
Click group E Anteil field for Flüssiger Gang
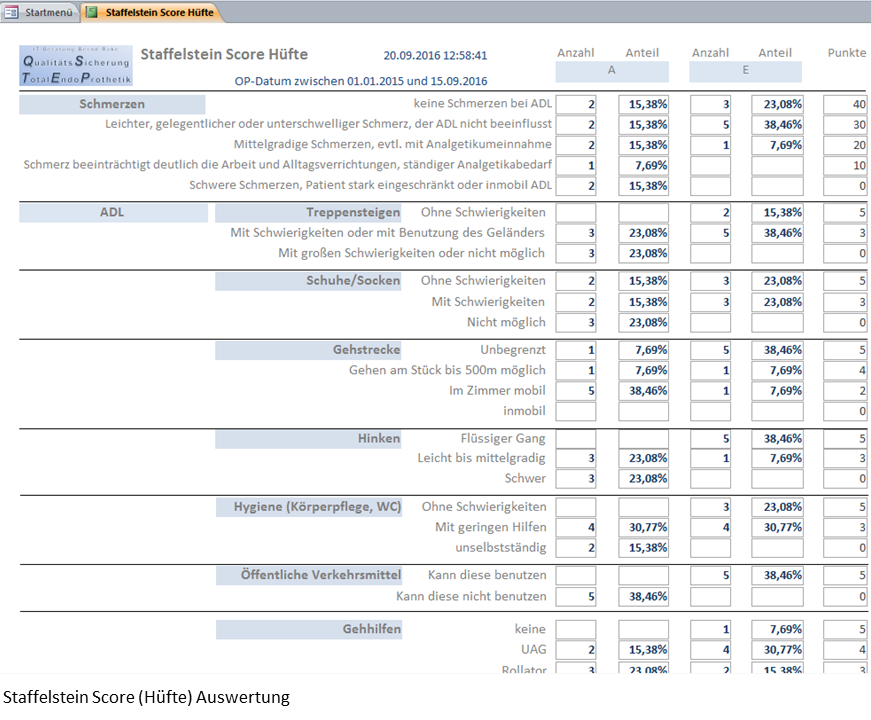778,438
